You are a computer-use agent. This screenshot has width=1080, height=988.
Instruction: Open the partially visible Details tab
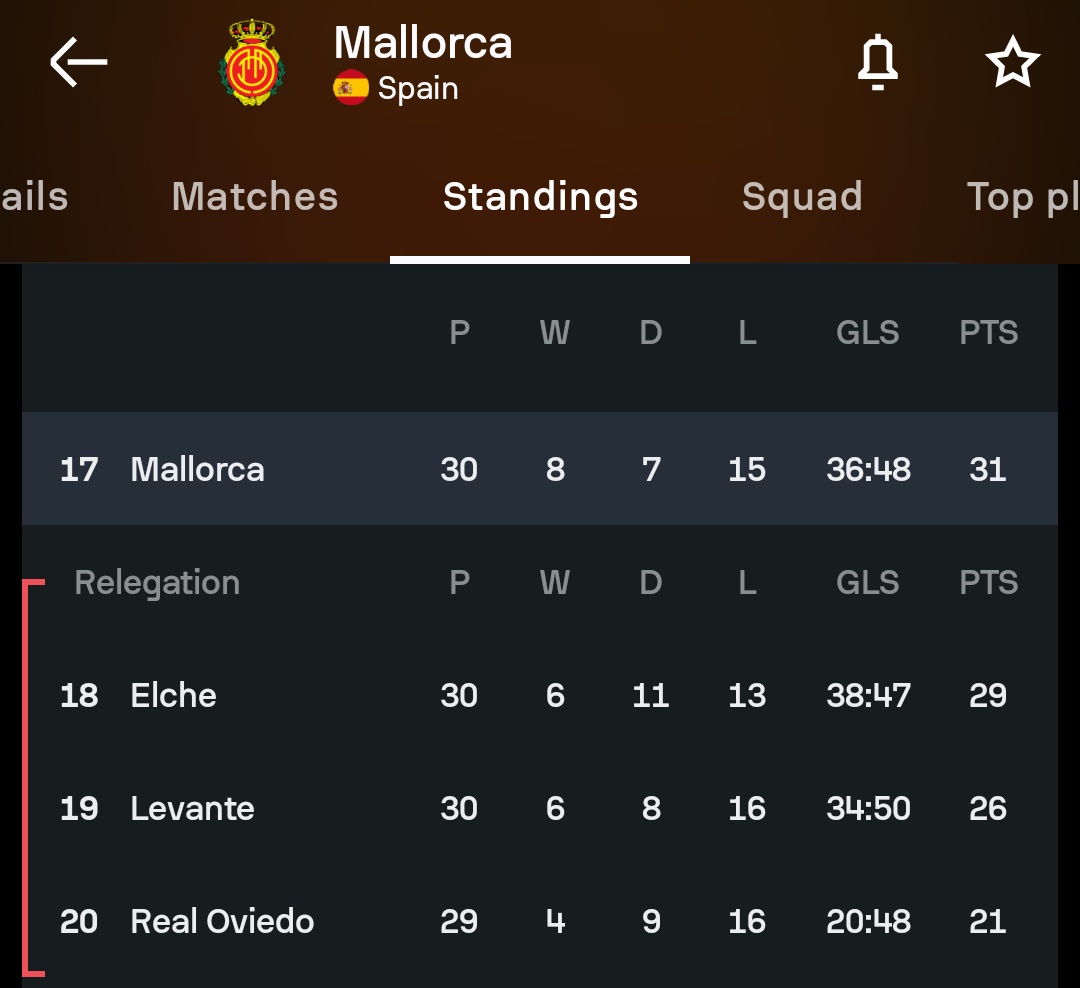pos(34,197)
